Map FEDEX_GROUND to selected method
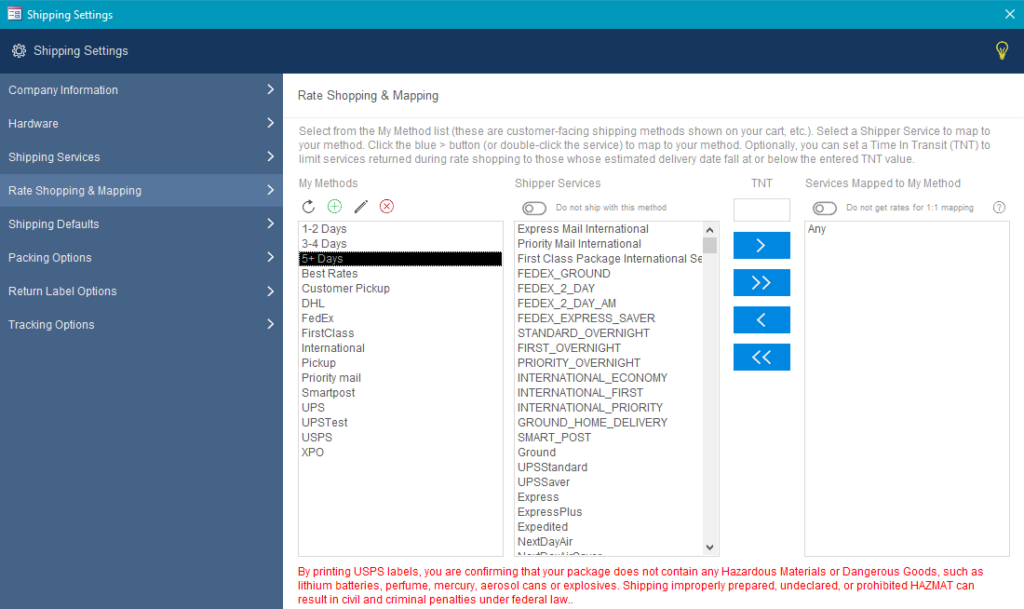The width and height of the screenshot is (1024, 609). tap(564, 272)
